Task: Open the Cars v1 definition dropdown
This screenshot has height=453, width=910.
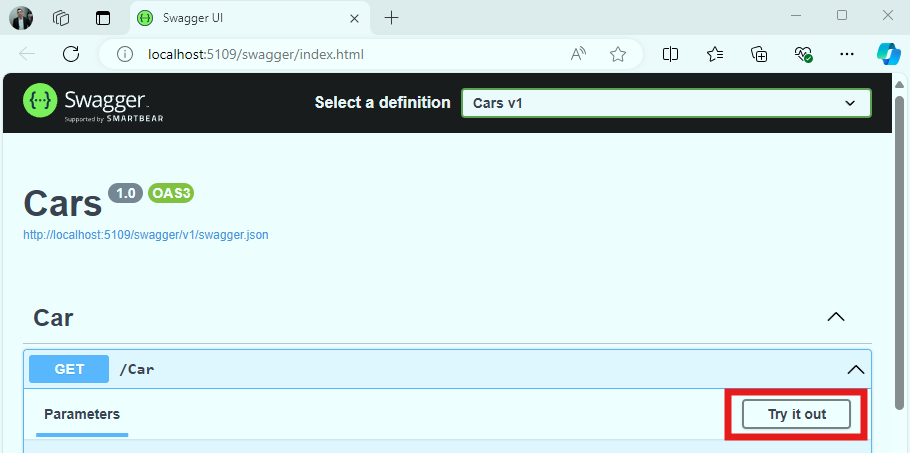Action: click(x=666, y=103)
